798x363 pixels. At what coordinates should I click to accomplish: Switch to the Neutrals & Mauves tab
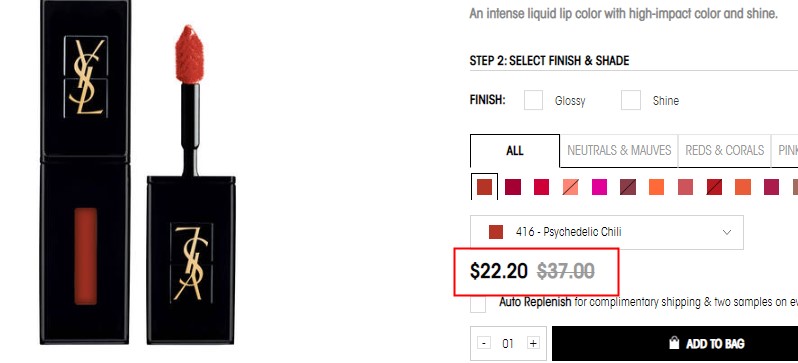[x=619, y=151]
